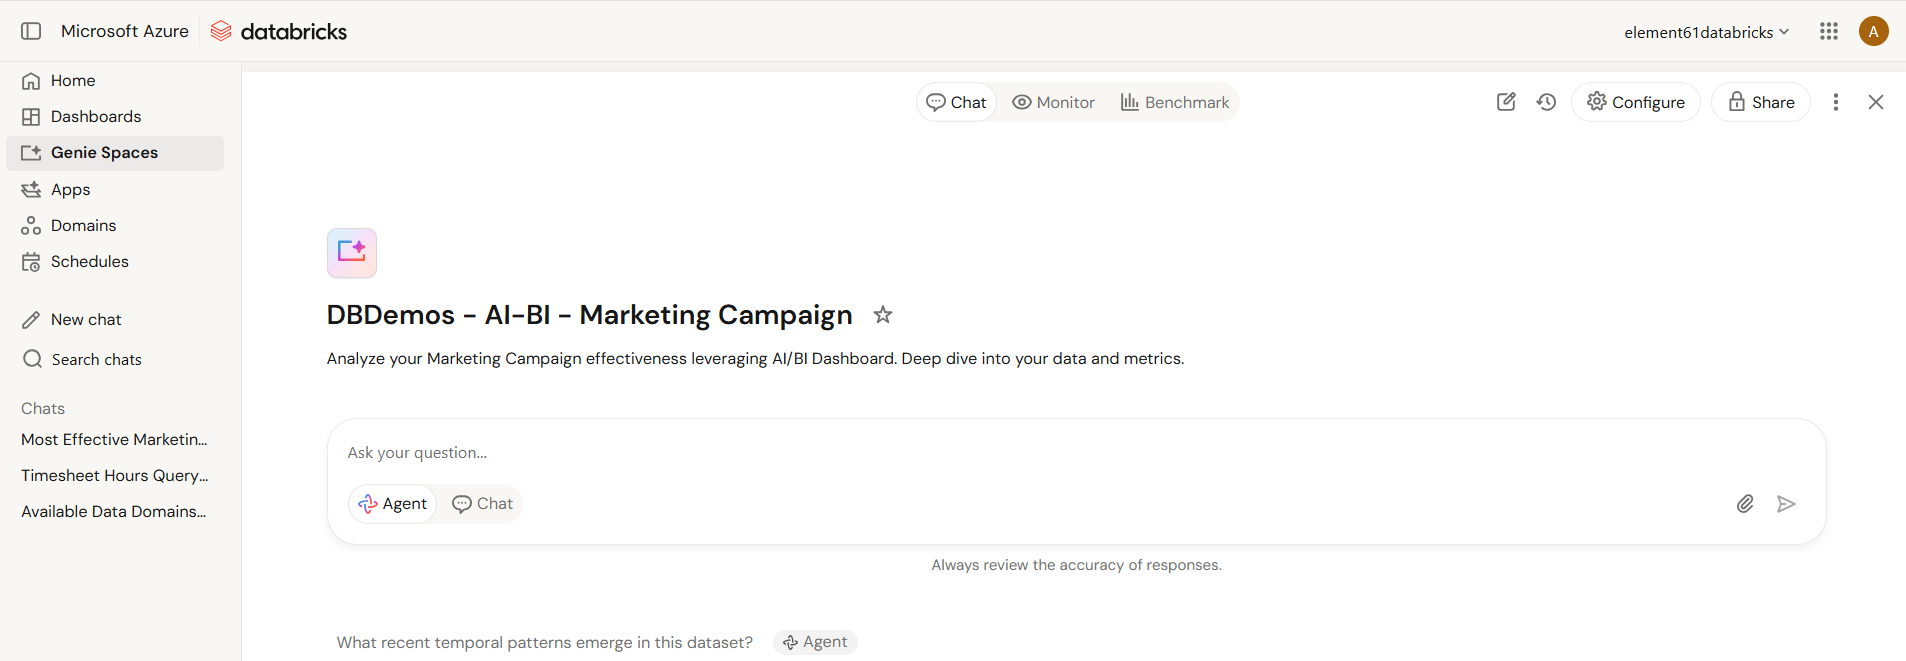This screenshot has height=661, width=1906.
Task: Open the Available Data Domains chat
Action: pyautogui.click(x=115, y=511)
